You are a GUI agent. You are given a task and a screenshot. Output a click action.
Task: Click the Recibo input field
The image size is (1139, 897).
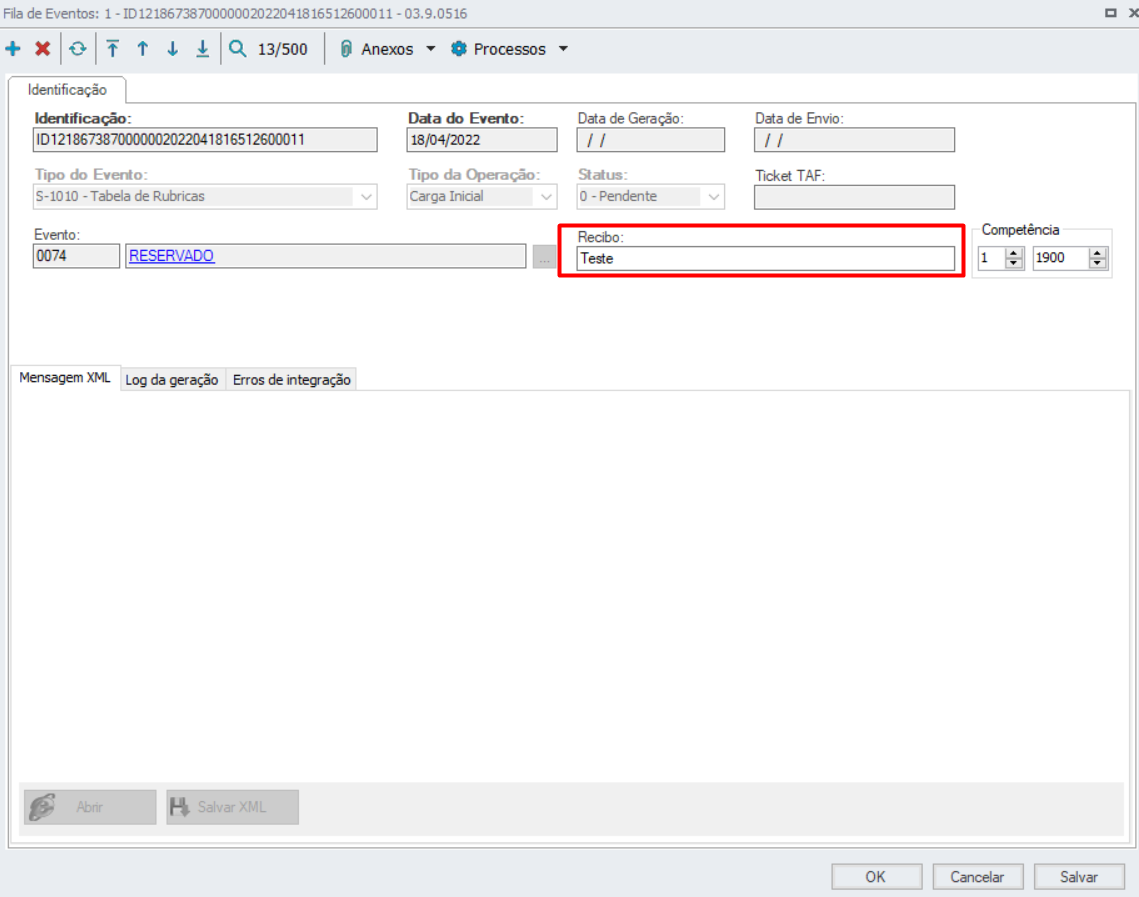point(766,259)
